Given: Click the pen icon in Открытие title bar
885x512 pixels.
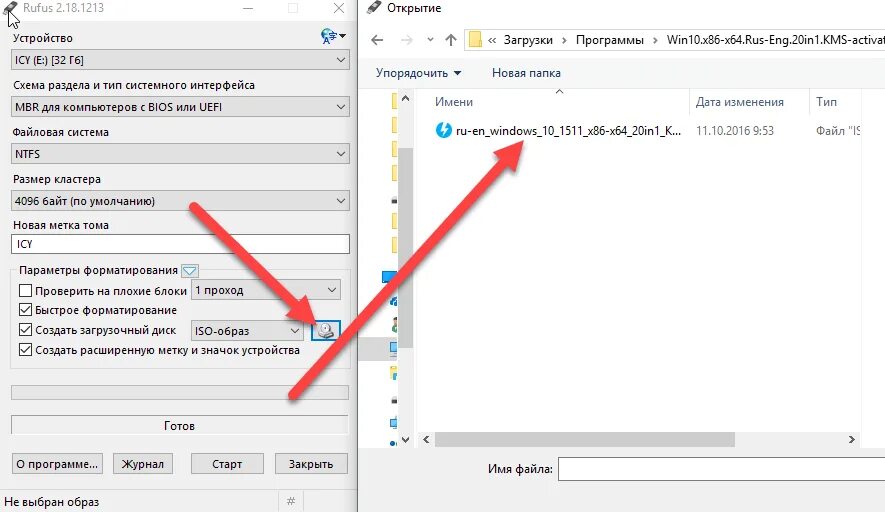Looking at the screenshot, I should [x=373, y=8].
